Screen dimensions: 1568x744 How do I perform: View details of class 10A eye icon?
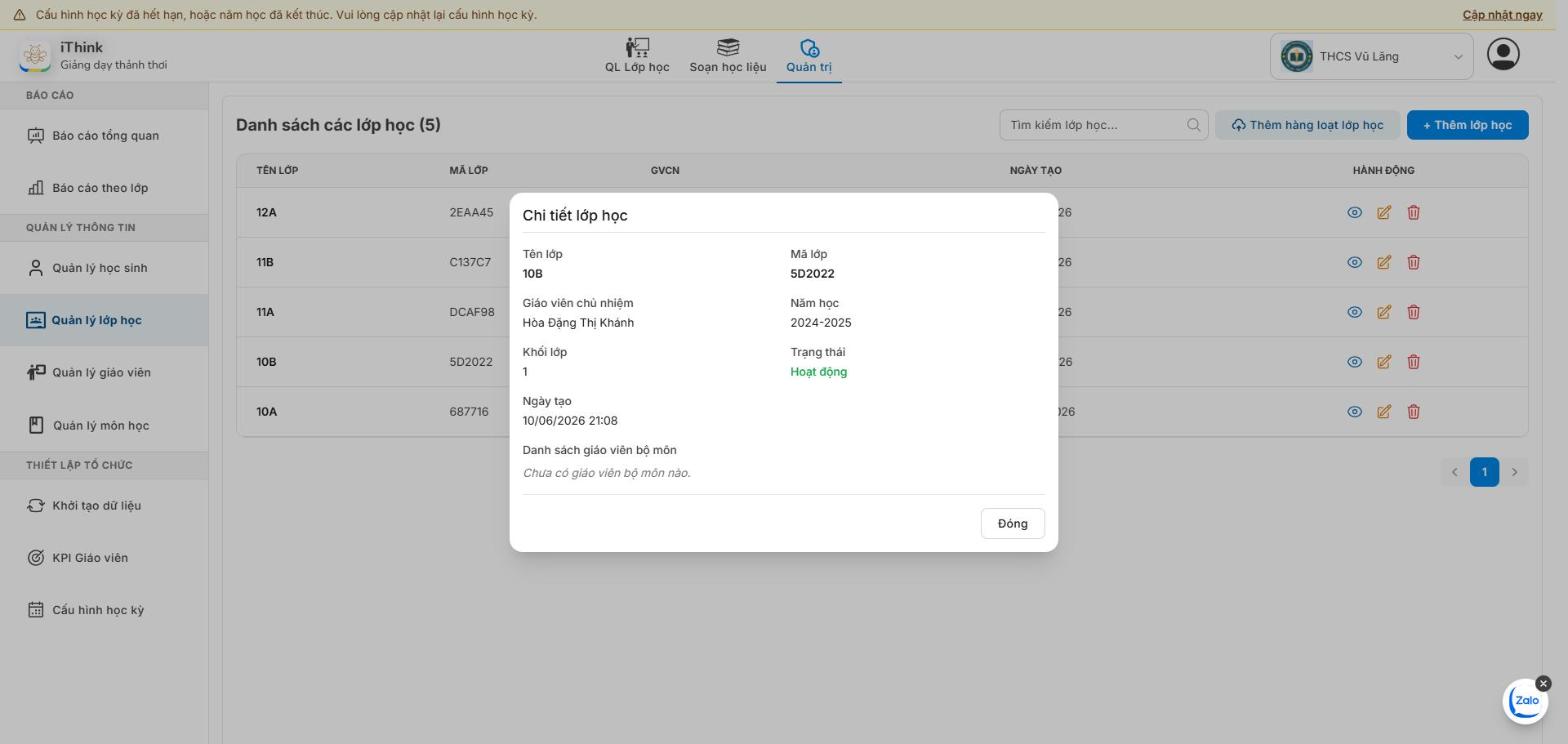tap(1354, 411)
